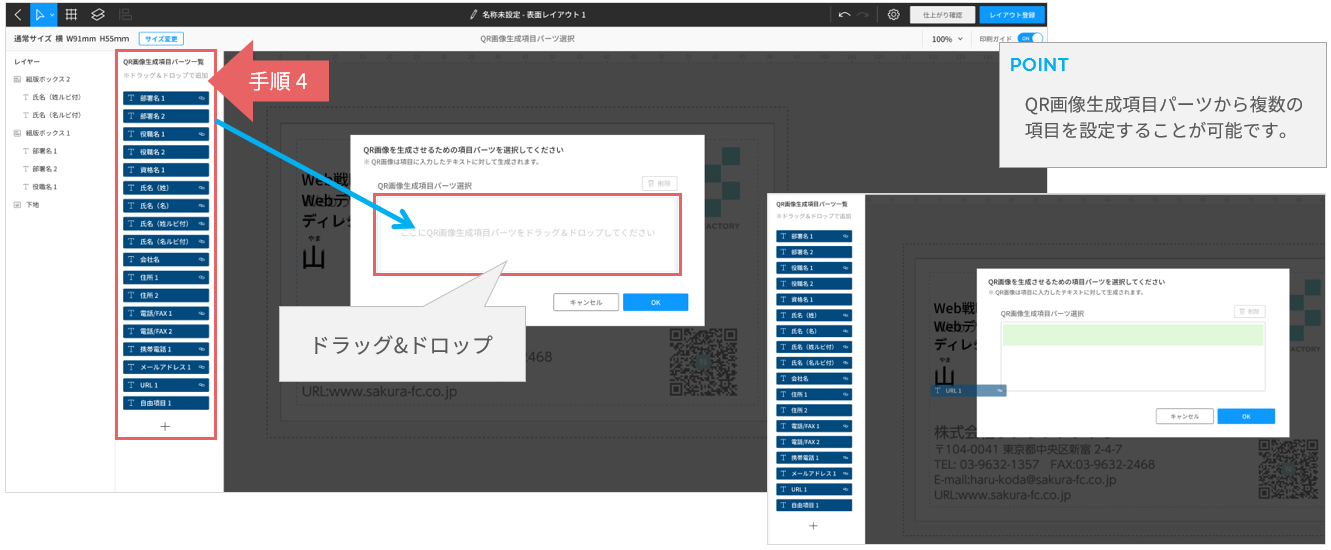Click the 削除 trash button in main dialog
Screen dimensions: 1331x550
coord(660,184)
